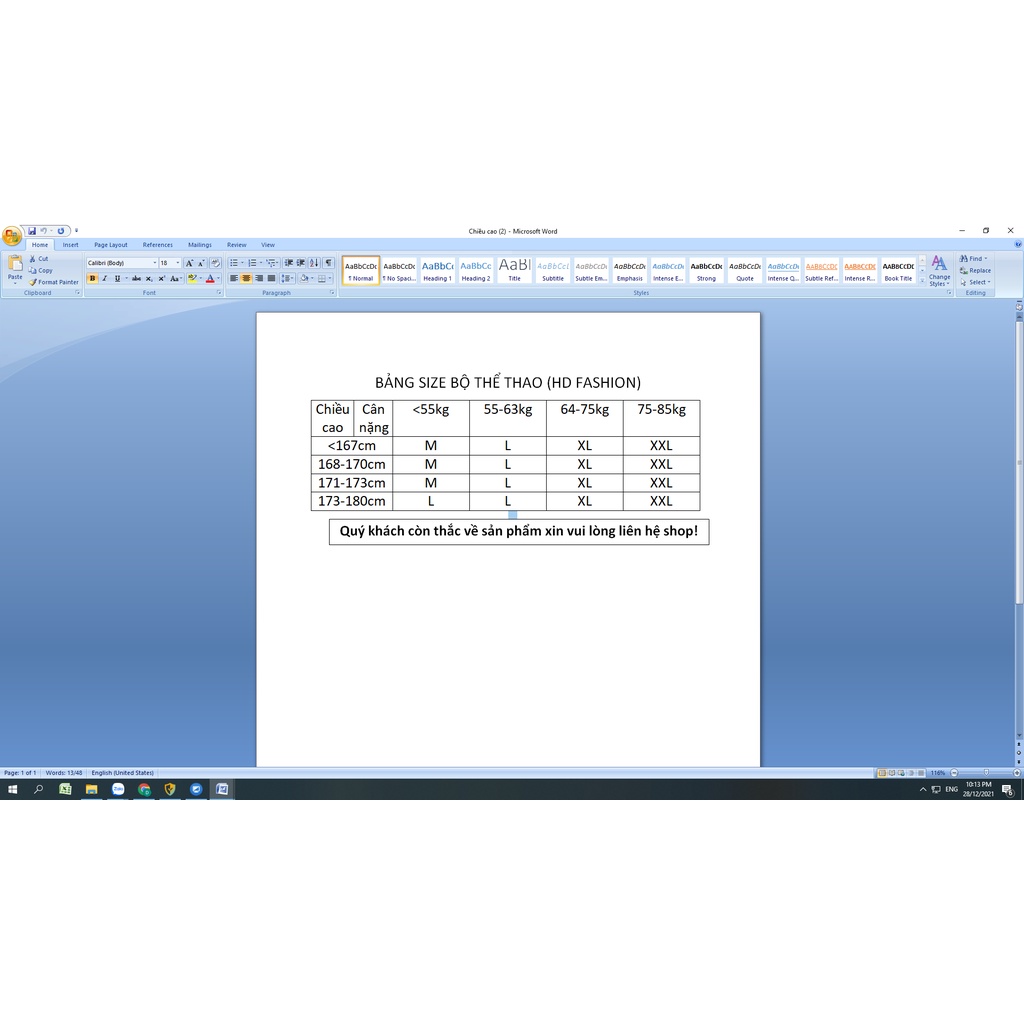Click the Save icon in Quick Access
Viewport: 1024px width, 1024px height.
point(32,231)
